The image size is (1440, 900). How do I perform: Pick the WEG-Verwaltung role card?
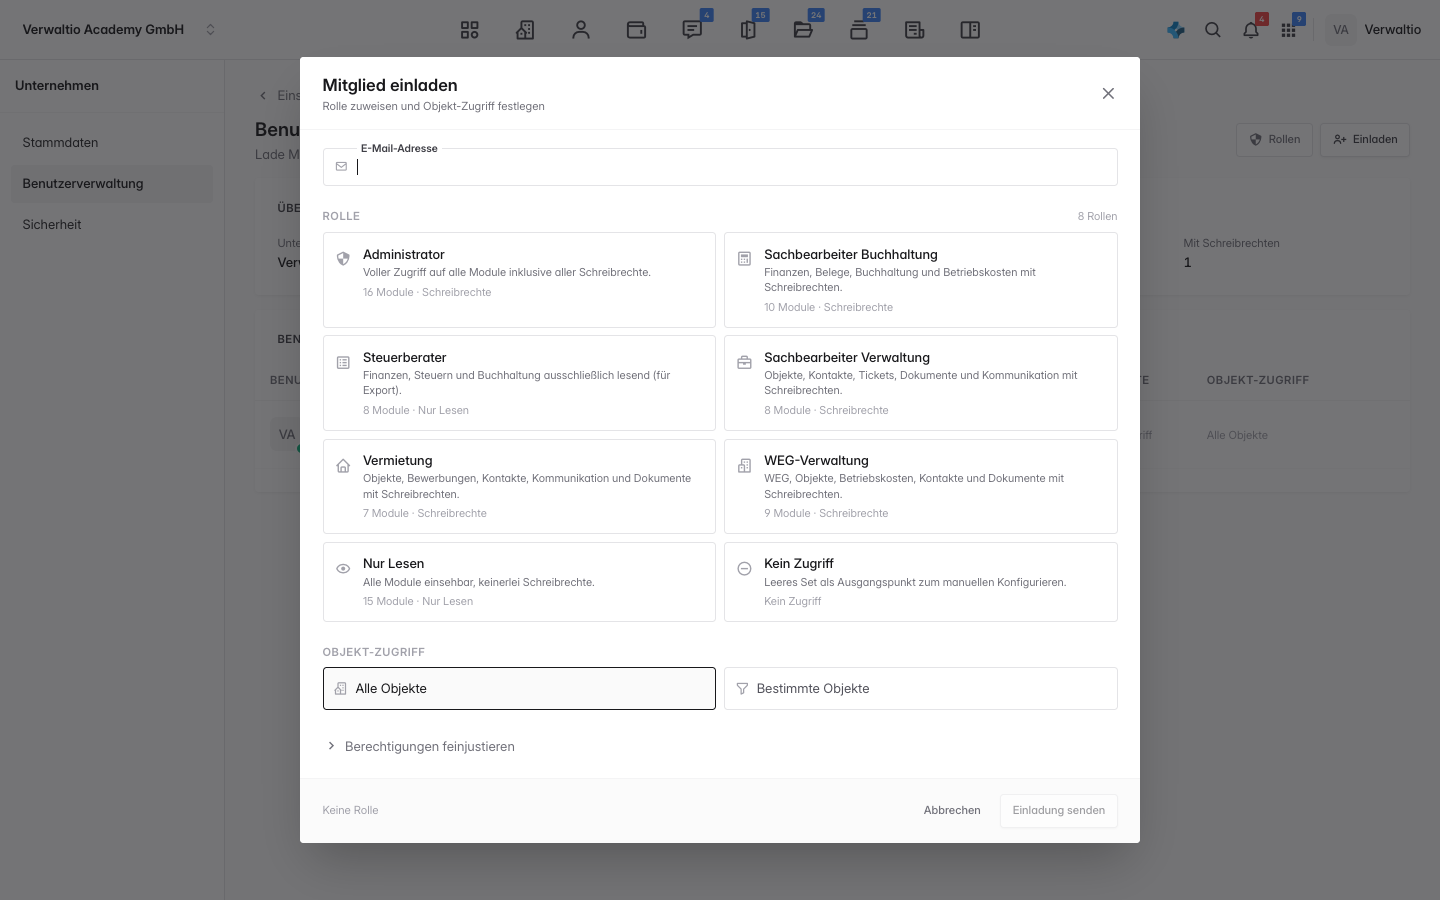tap(920, 486)
